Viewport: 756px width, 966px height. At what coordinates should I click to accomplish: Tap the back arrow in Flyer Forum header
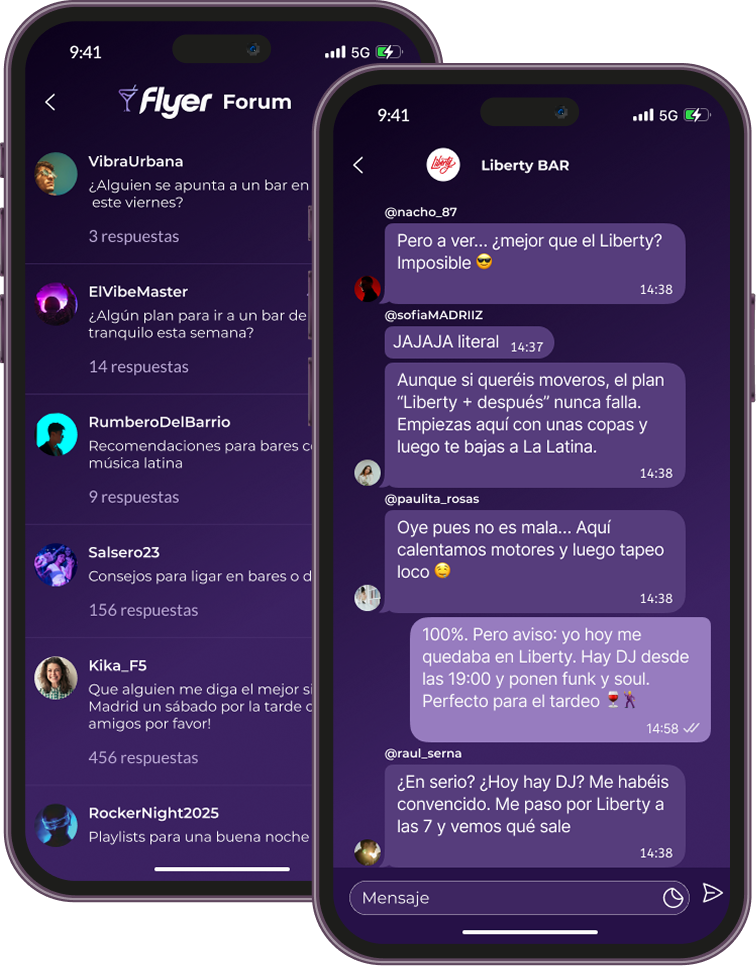51,102
